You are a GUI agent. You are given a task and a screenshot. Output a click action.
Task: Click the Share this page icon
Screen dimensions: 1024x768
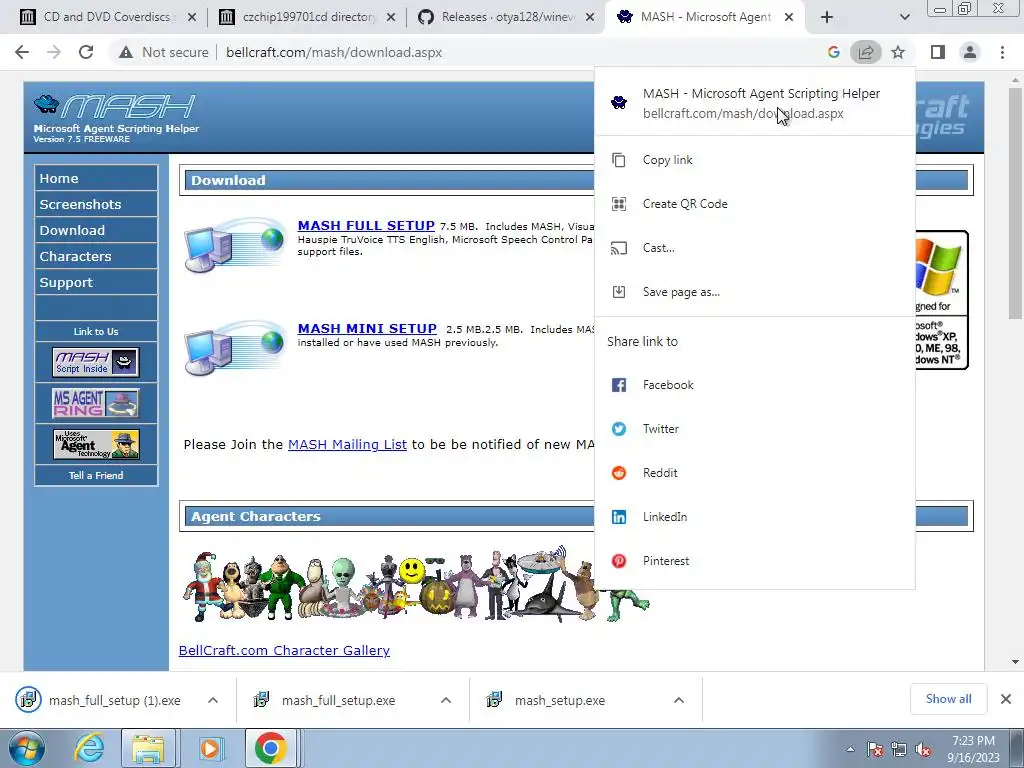[x=866, y=52]
